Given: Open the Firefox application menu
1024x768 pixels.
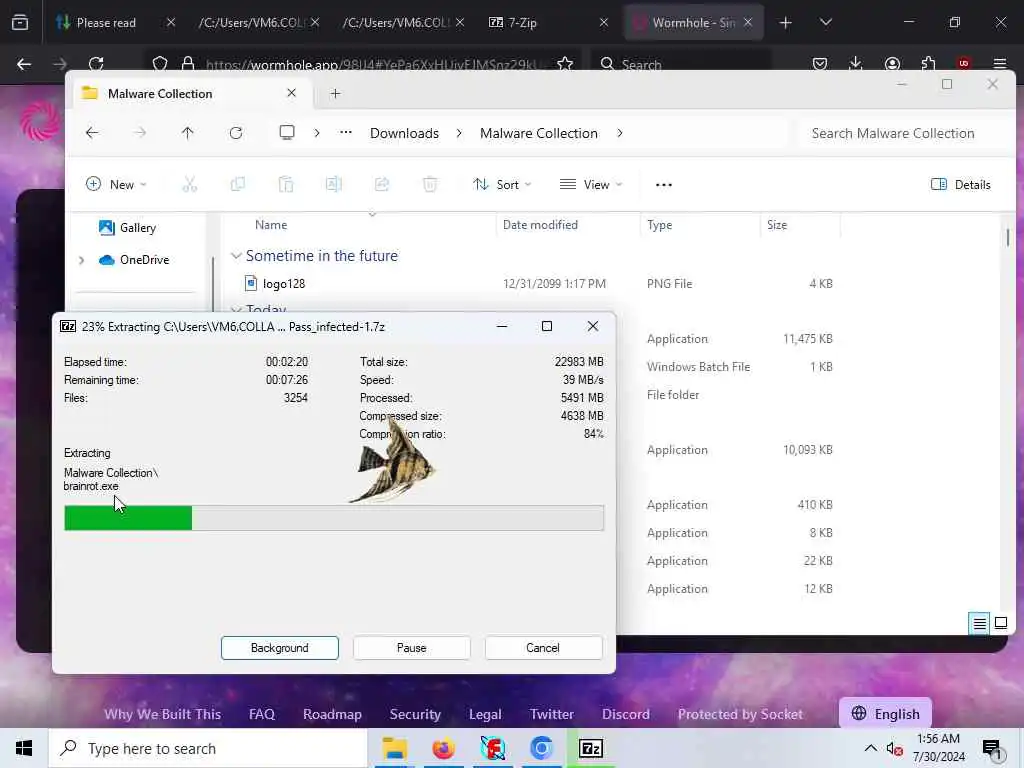Looking at the screenshot, I should (1000, 64).
